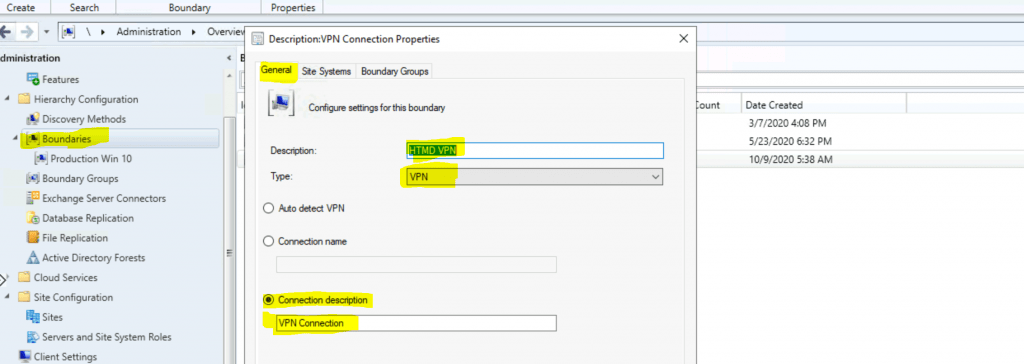The image size is (1024, 364).
Task: Click the Features node icon
Action: tap(33, 79)
